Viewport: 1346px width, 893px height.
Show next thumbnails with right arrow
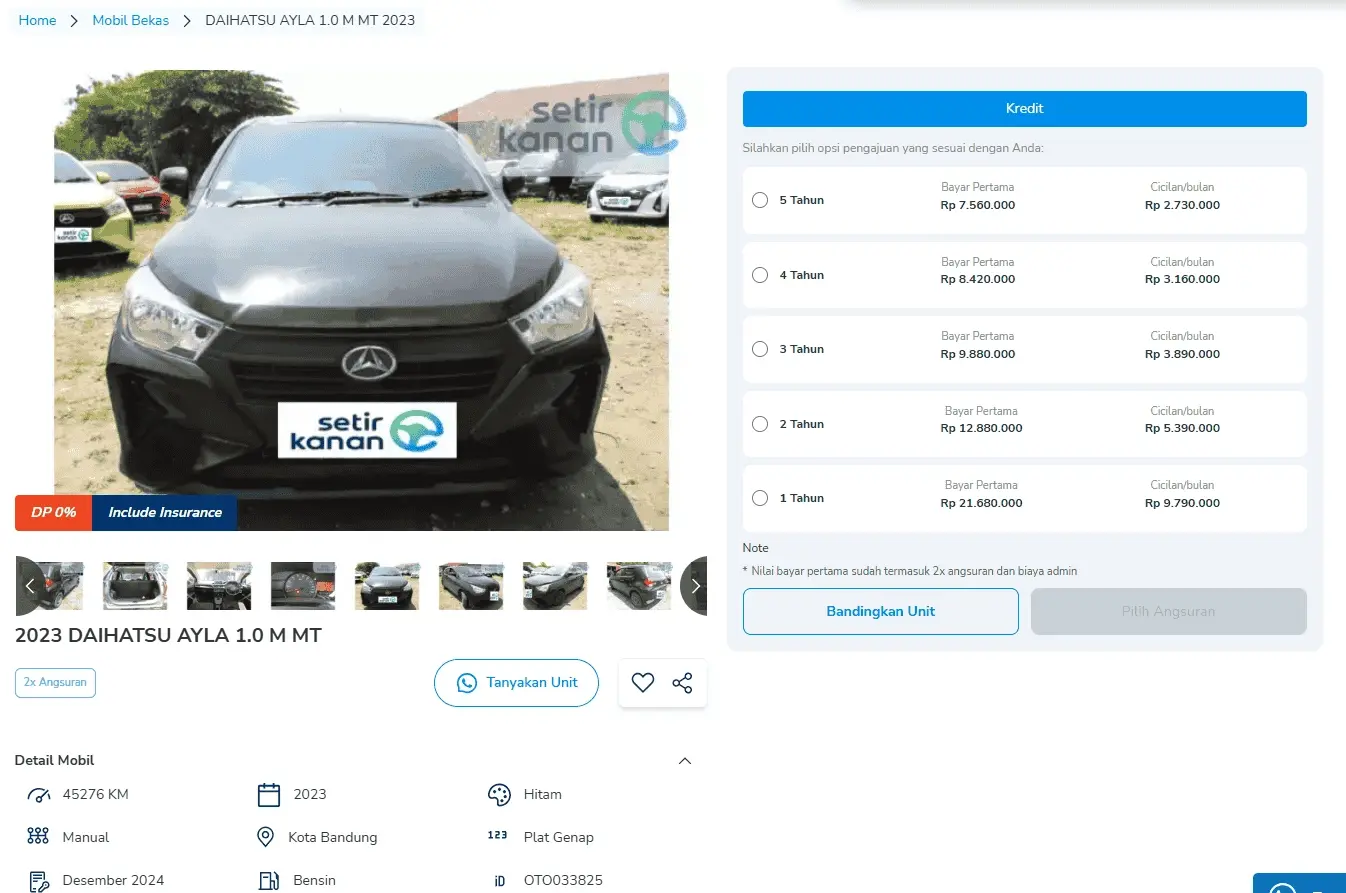695,586
